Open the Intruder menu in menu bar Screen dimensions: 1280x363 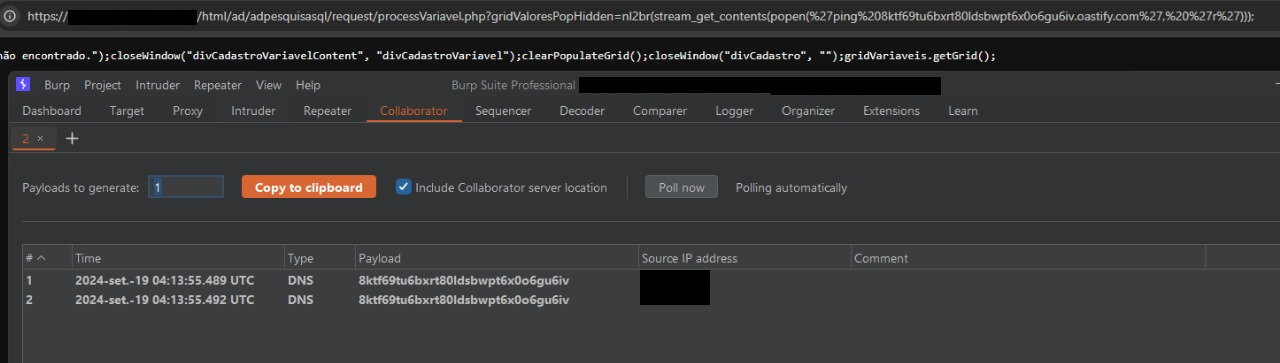pyautogui.click(x=158, y=85)
